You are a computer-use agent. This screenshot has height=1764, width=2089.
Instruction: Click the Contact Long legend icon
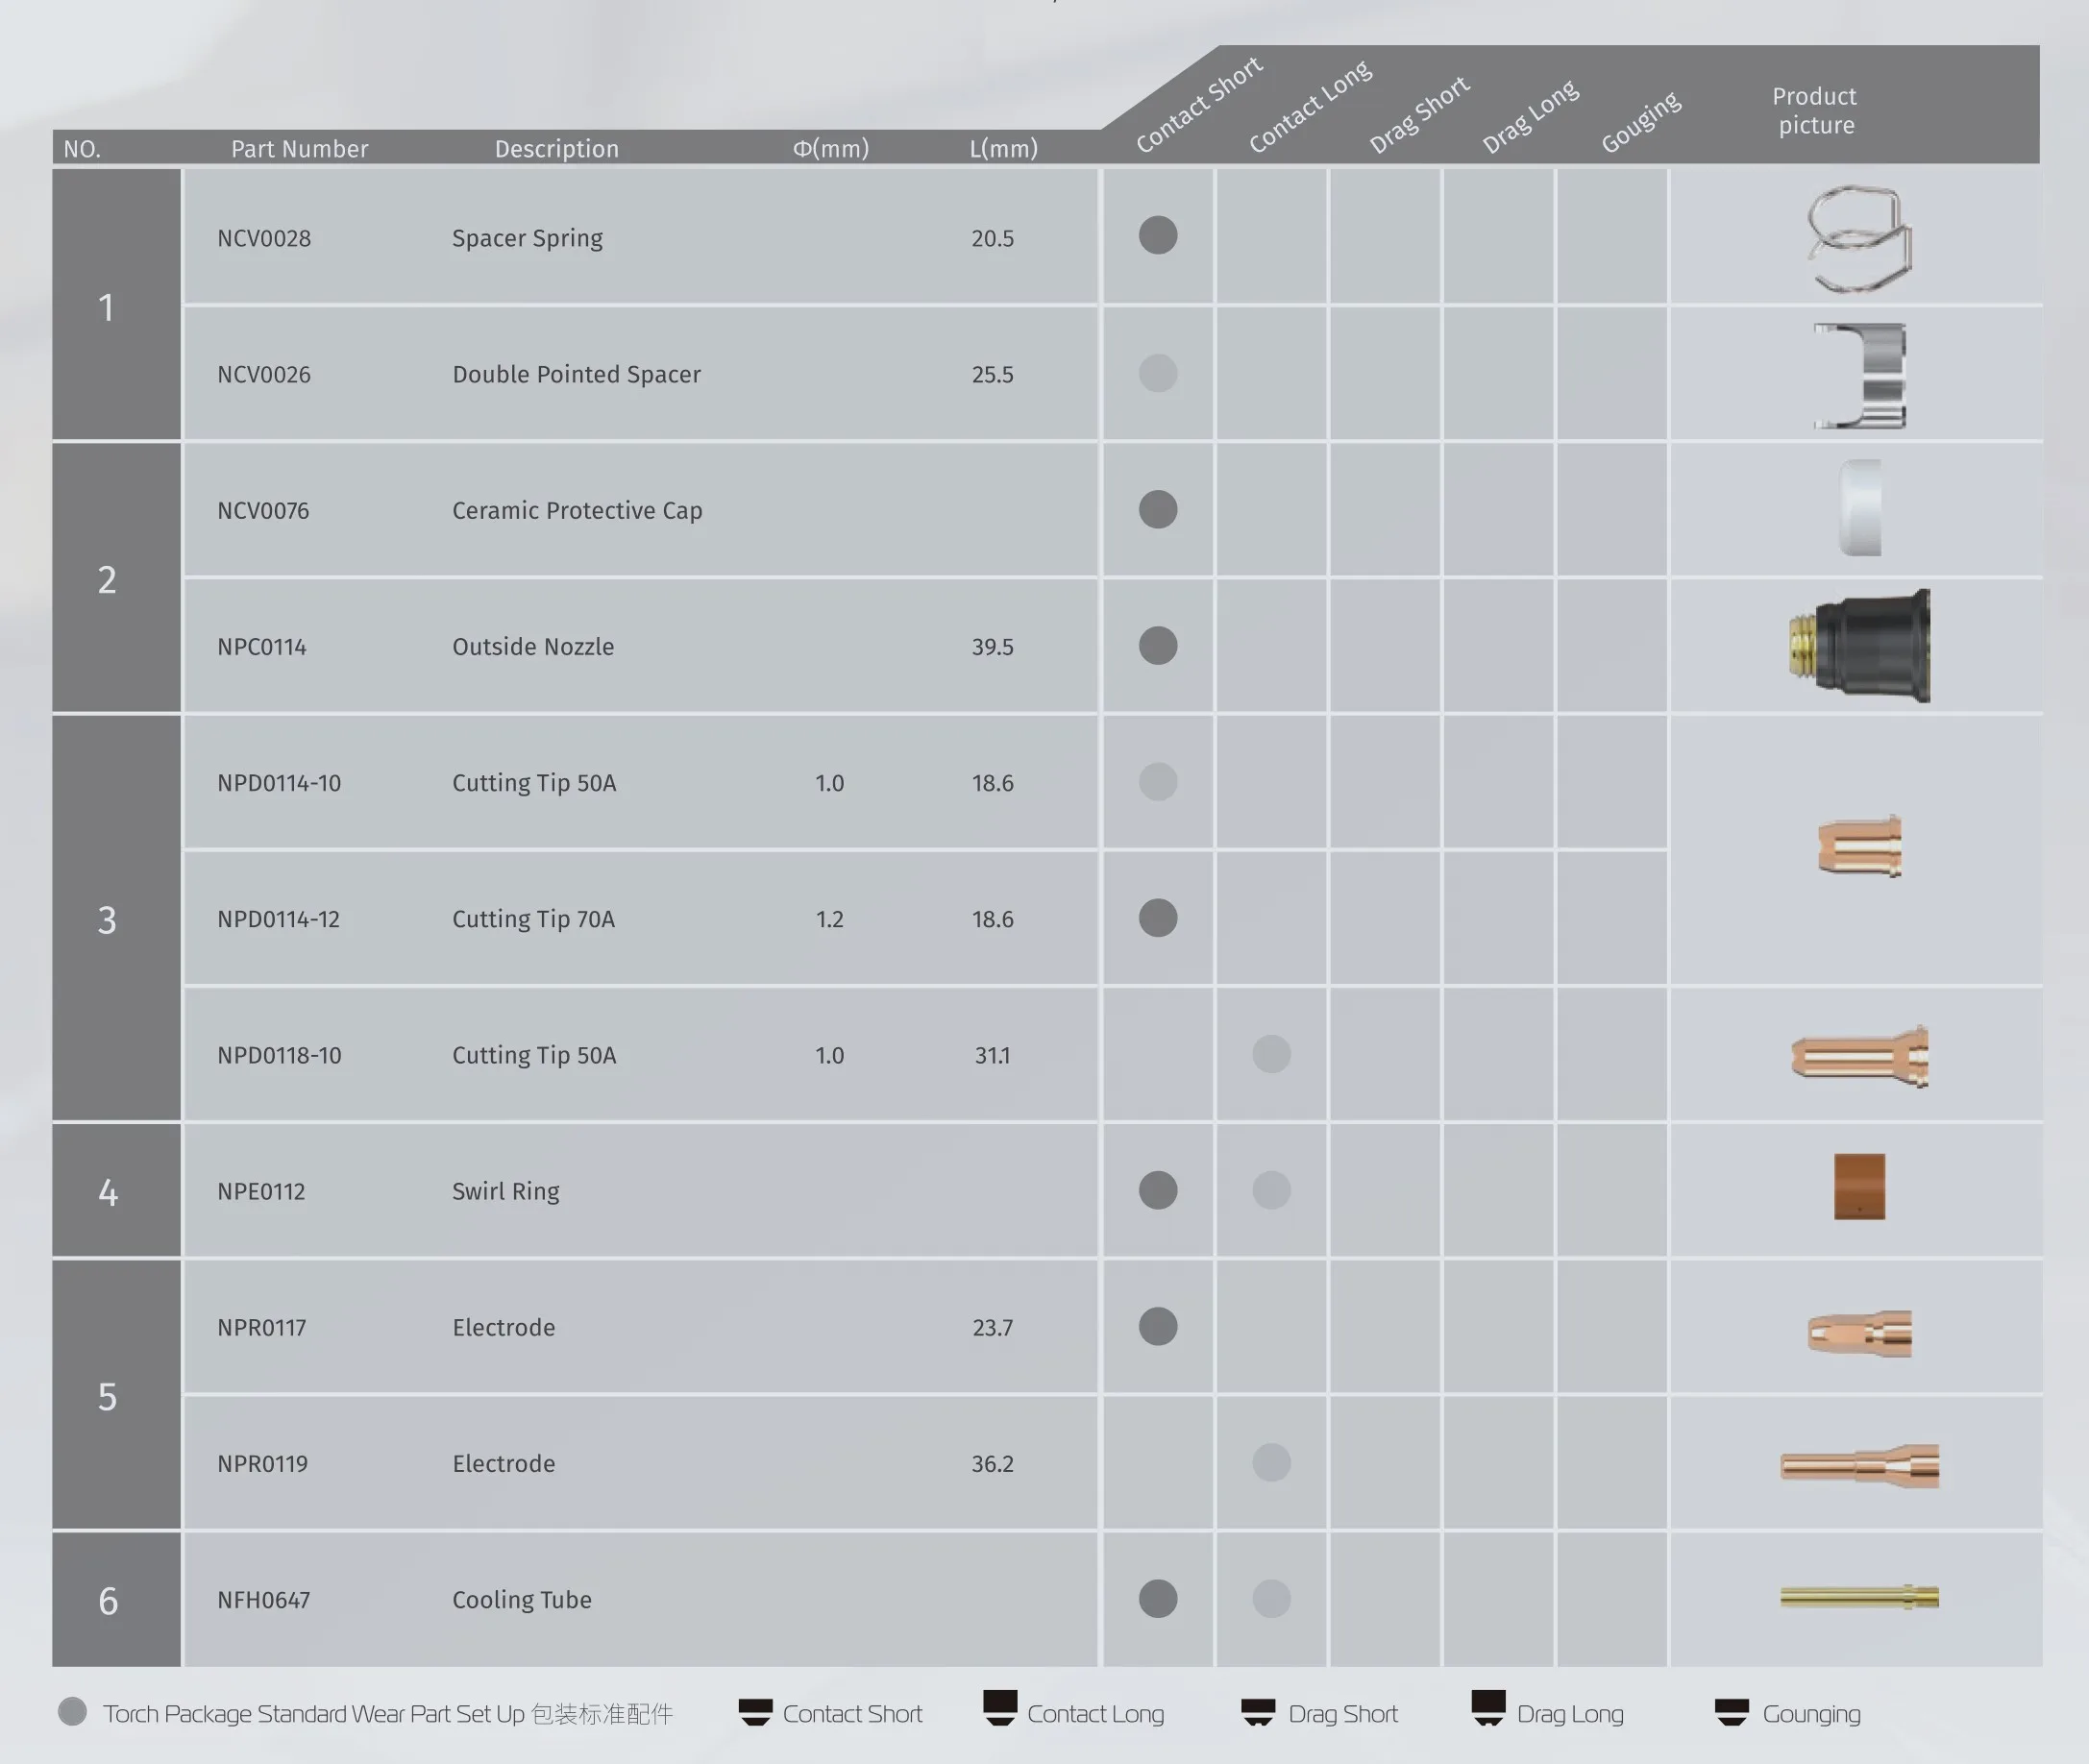(x=999, y=1708)
